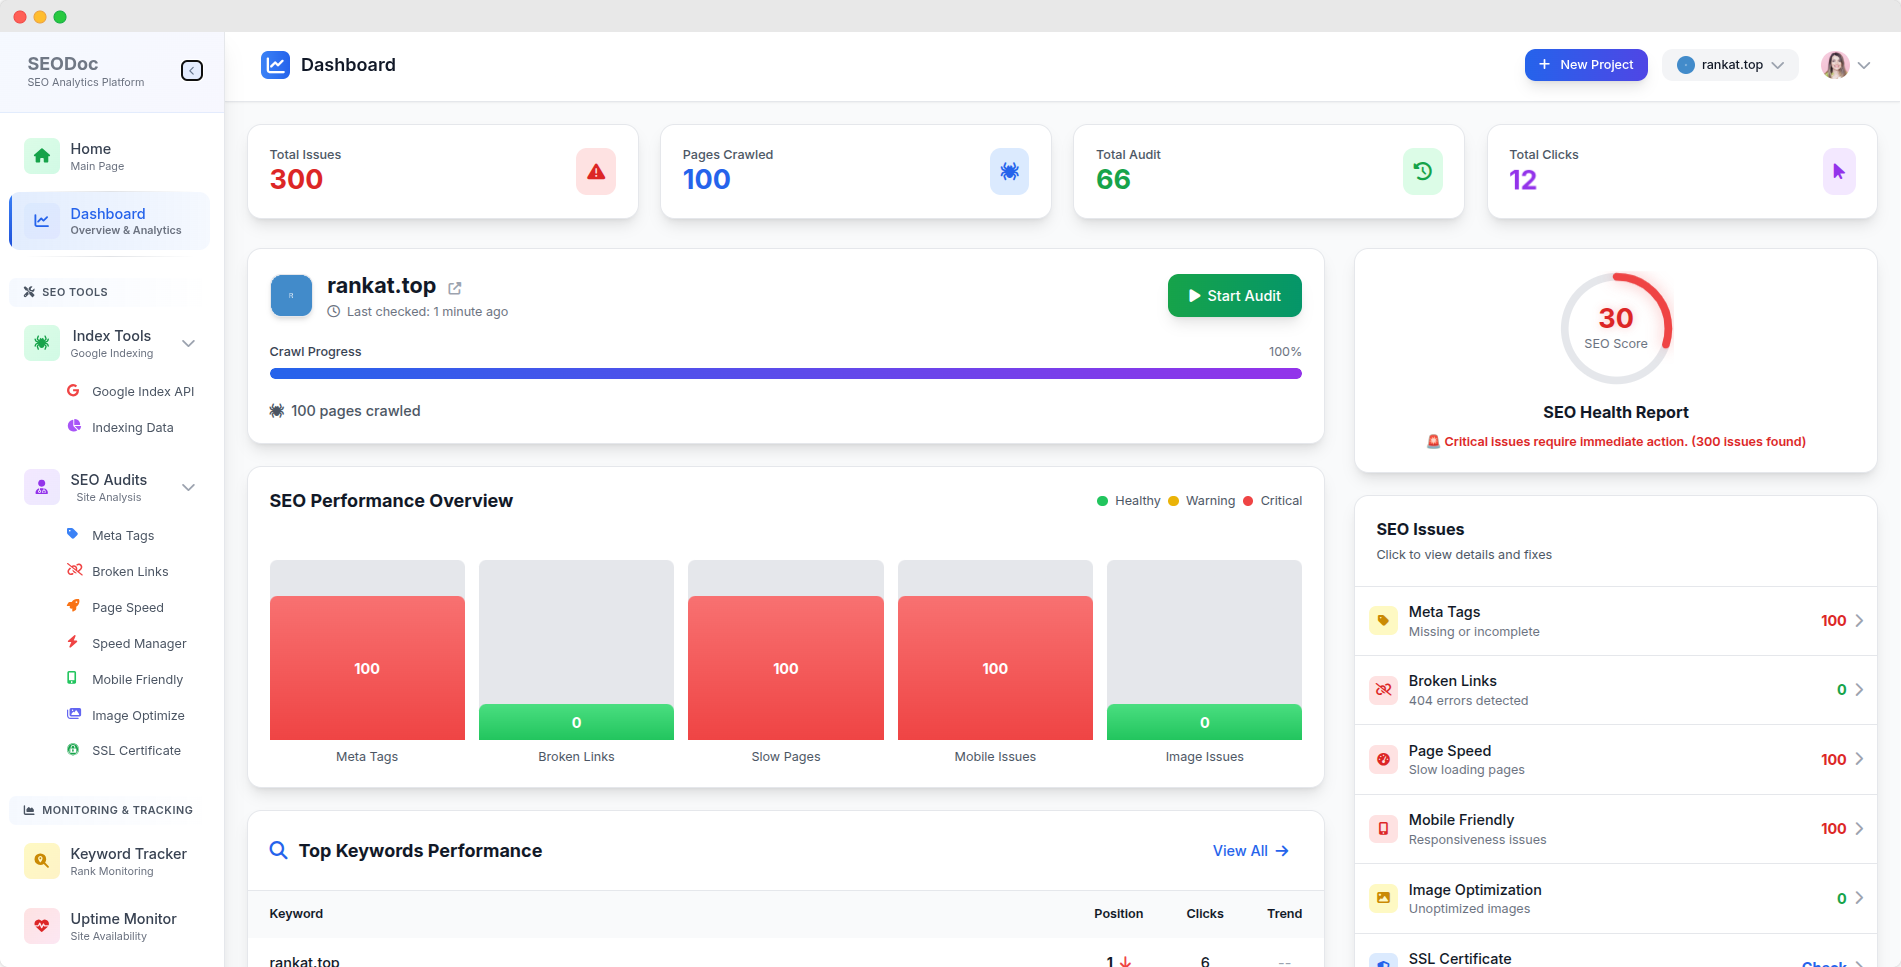View All top keywords

(x=1251, y=851)
